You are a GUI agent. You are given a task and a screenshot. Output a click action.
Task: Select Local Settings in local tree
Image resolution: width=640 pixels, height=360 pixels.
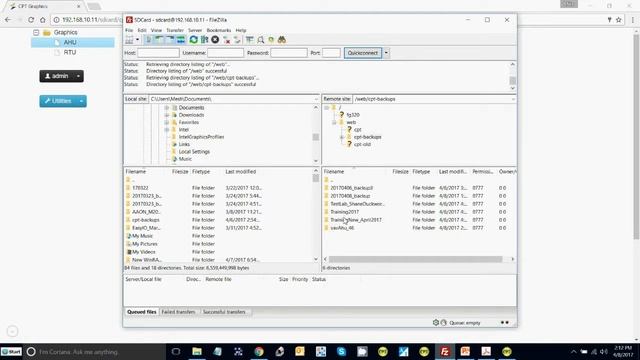coord(194,151)
